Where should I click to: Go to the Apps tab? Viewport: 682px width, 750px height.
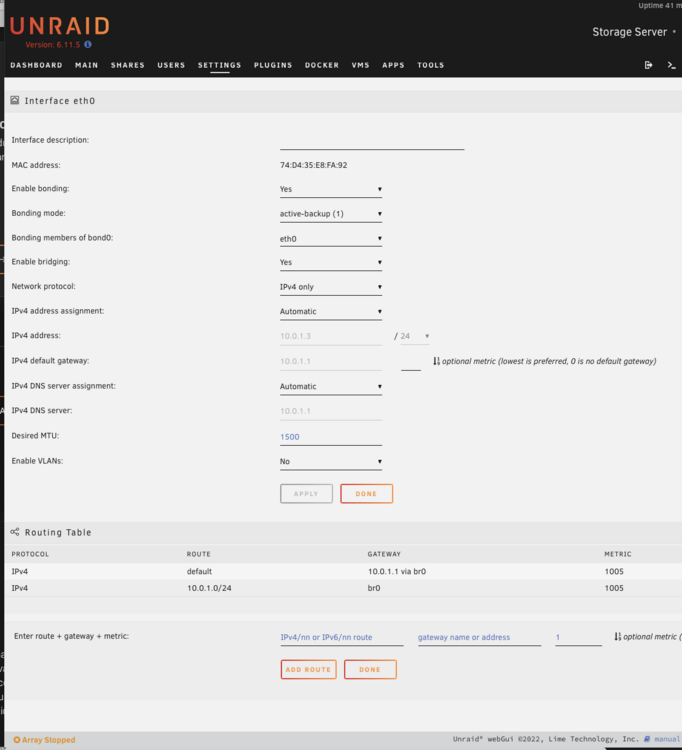point(393,65)
